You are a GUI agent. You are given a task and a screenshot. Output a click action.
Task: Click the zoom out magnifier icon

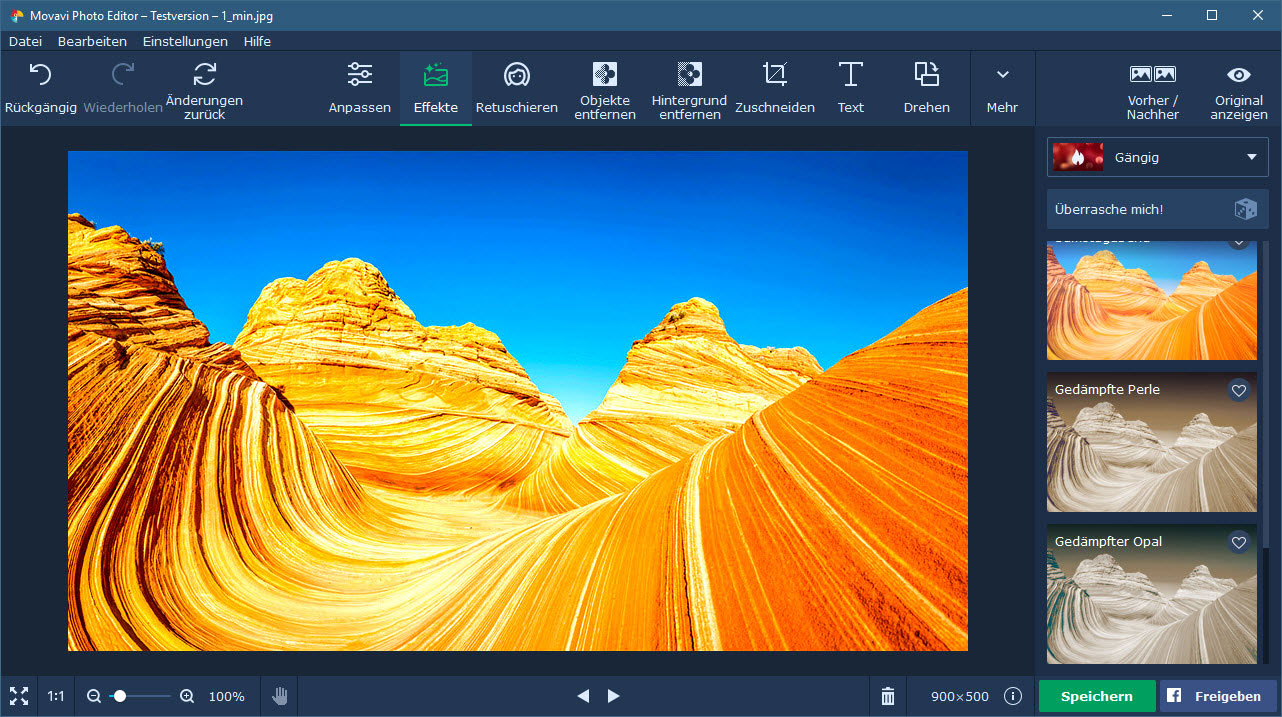pyautogui.click(x=94, y=696)
